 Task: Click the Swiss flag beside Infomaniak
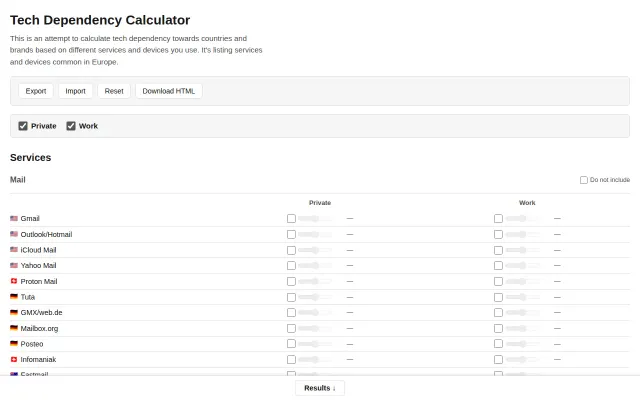pyautogui.click(x=14, y=359)
